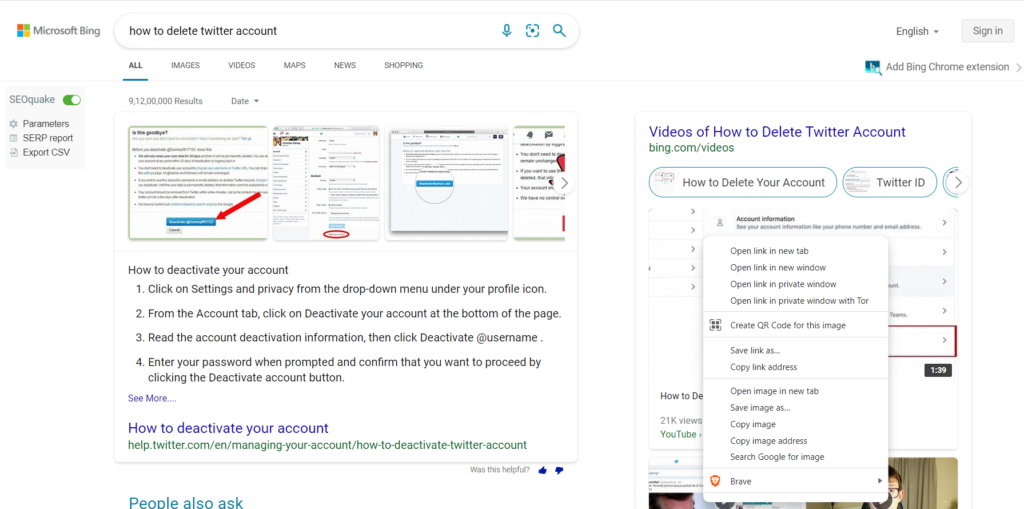Click the help.twitter.com URL text
1024x509 pixels.
point(327,445)
